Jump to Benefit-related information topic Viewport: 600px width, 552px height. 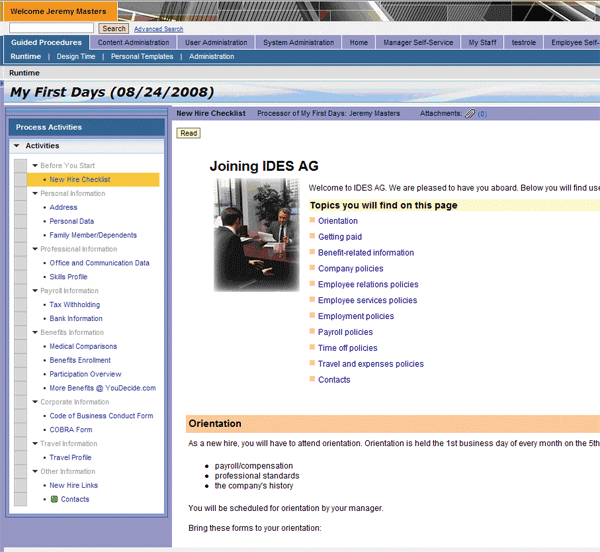[x=366, y=253]
